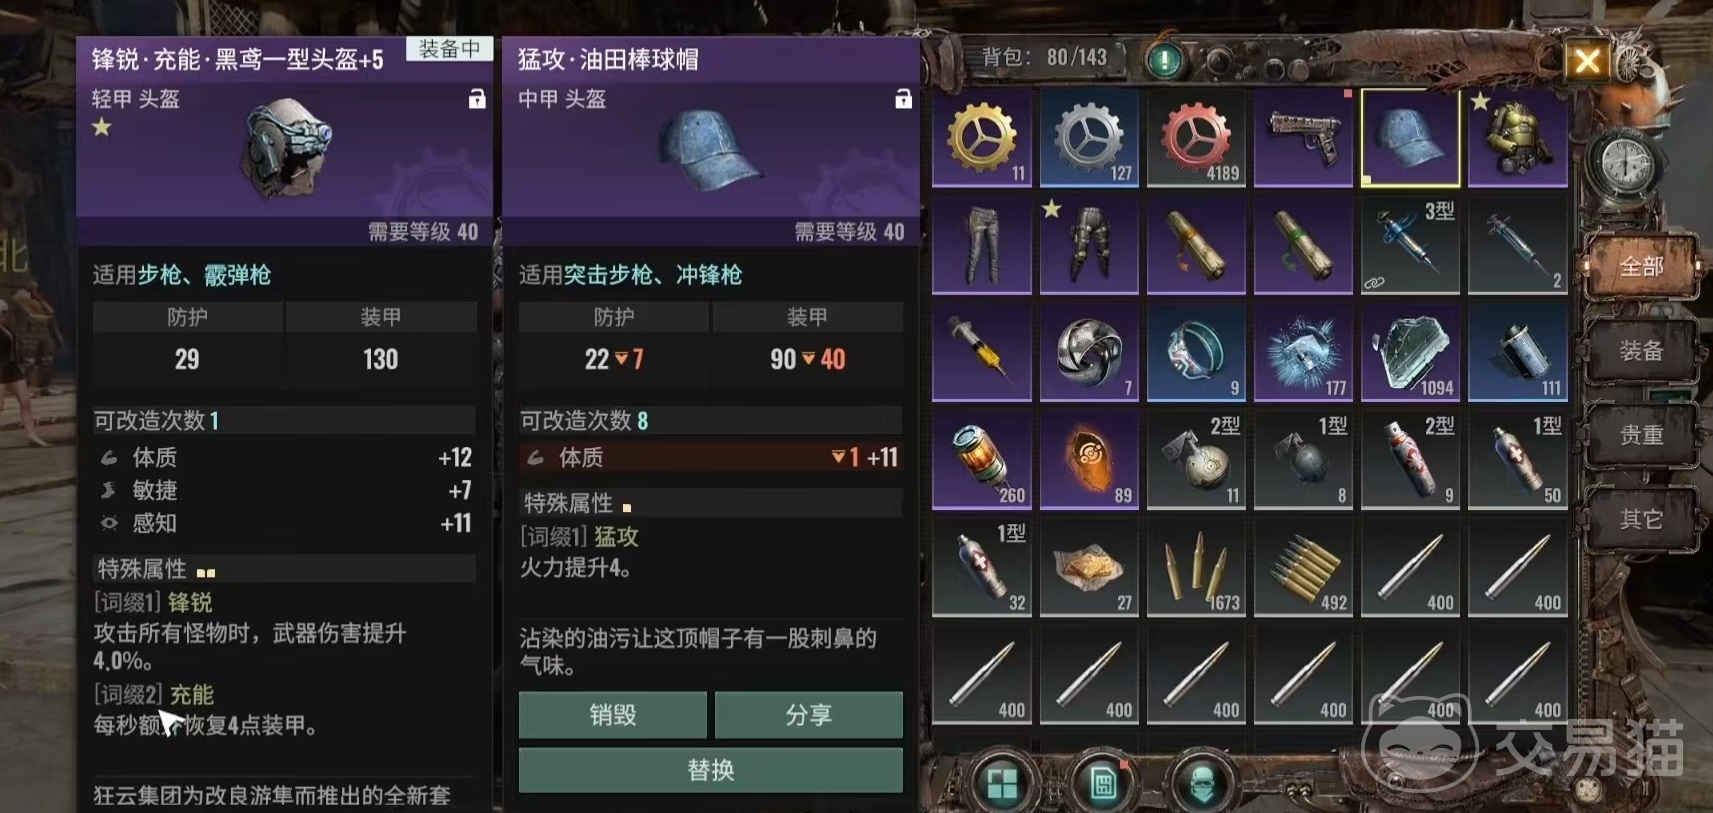Open the 其它 category tab
1713x813 pixels.
[x=1641, y=519]
